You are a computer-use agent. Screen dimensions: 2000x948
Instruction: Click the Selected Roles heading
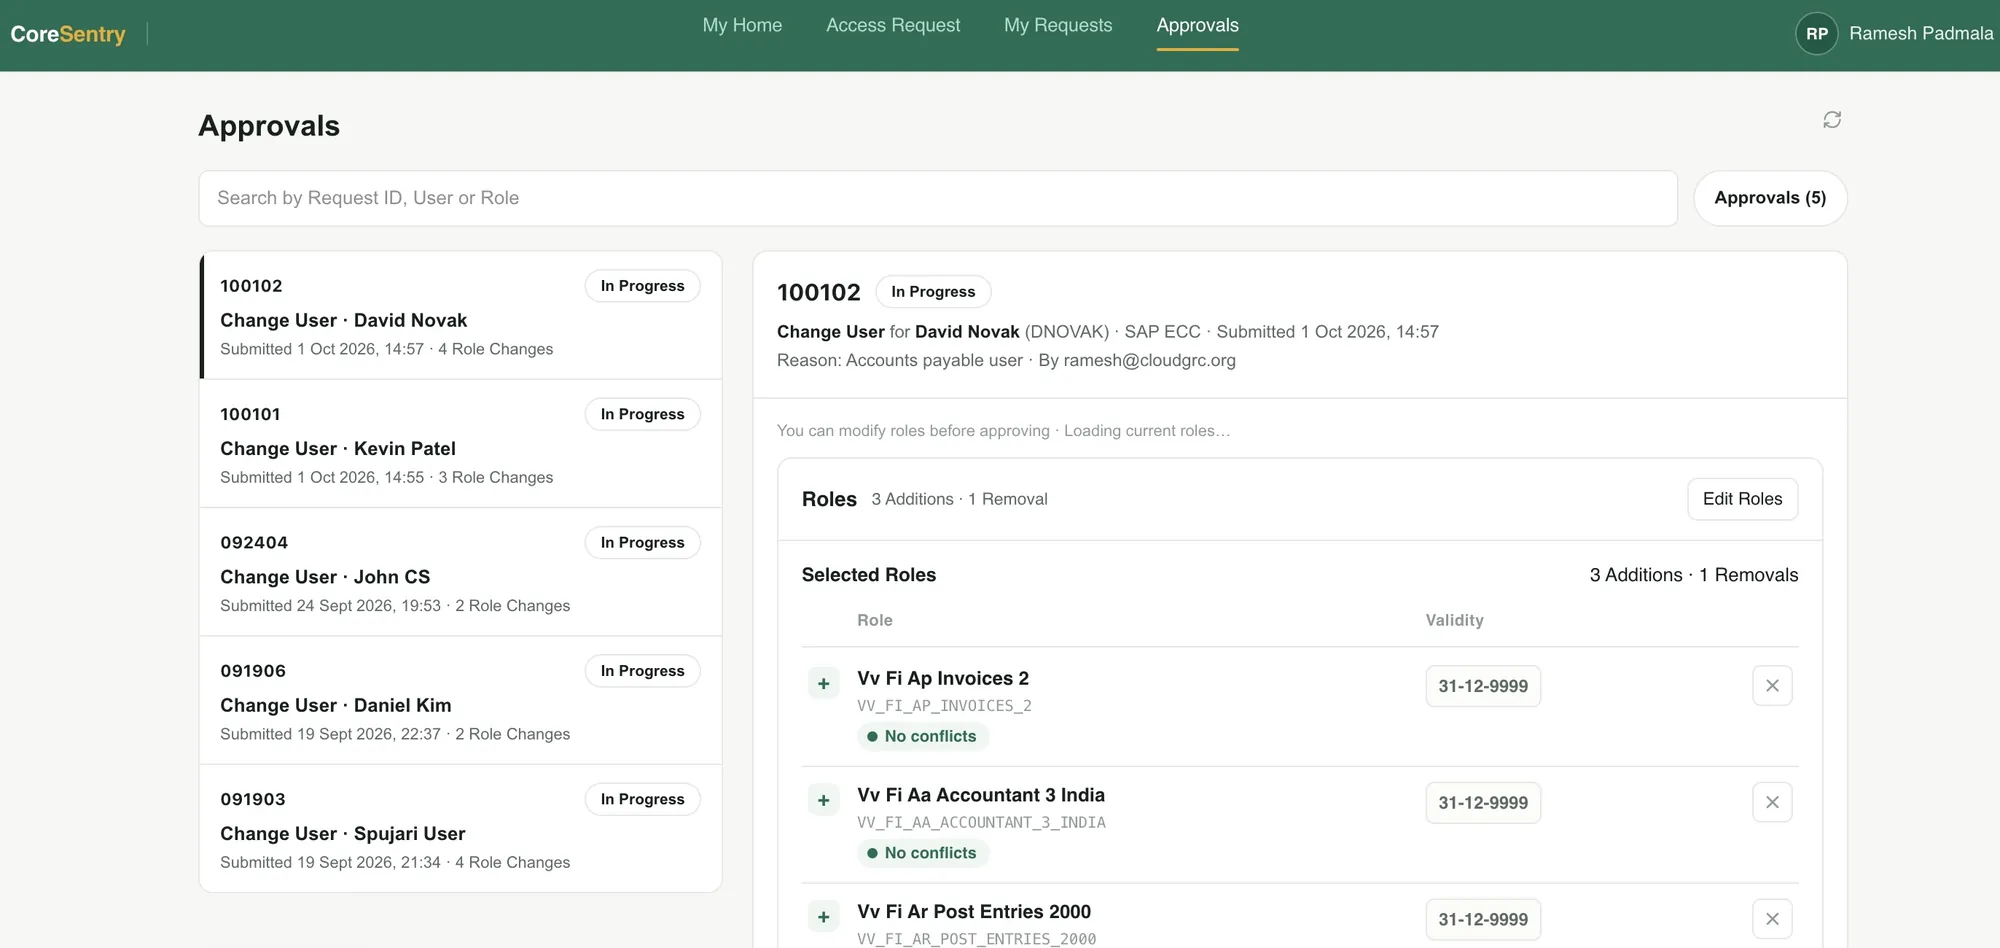point(868,575)
